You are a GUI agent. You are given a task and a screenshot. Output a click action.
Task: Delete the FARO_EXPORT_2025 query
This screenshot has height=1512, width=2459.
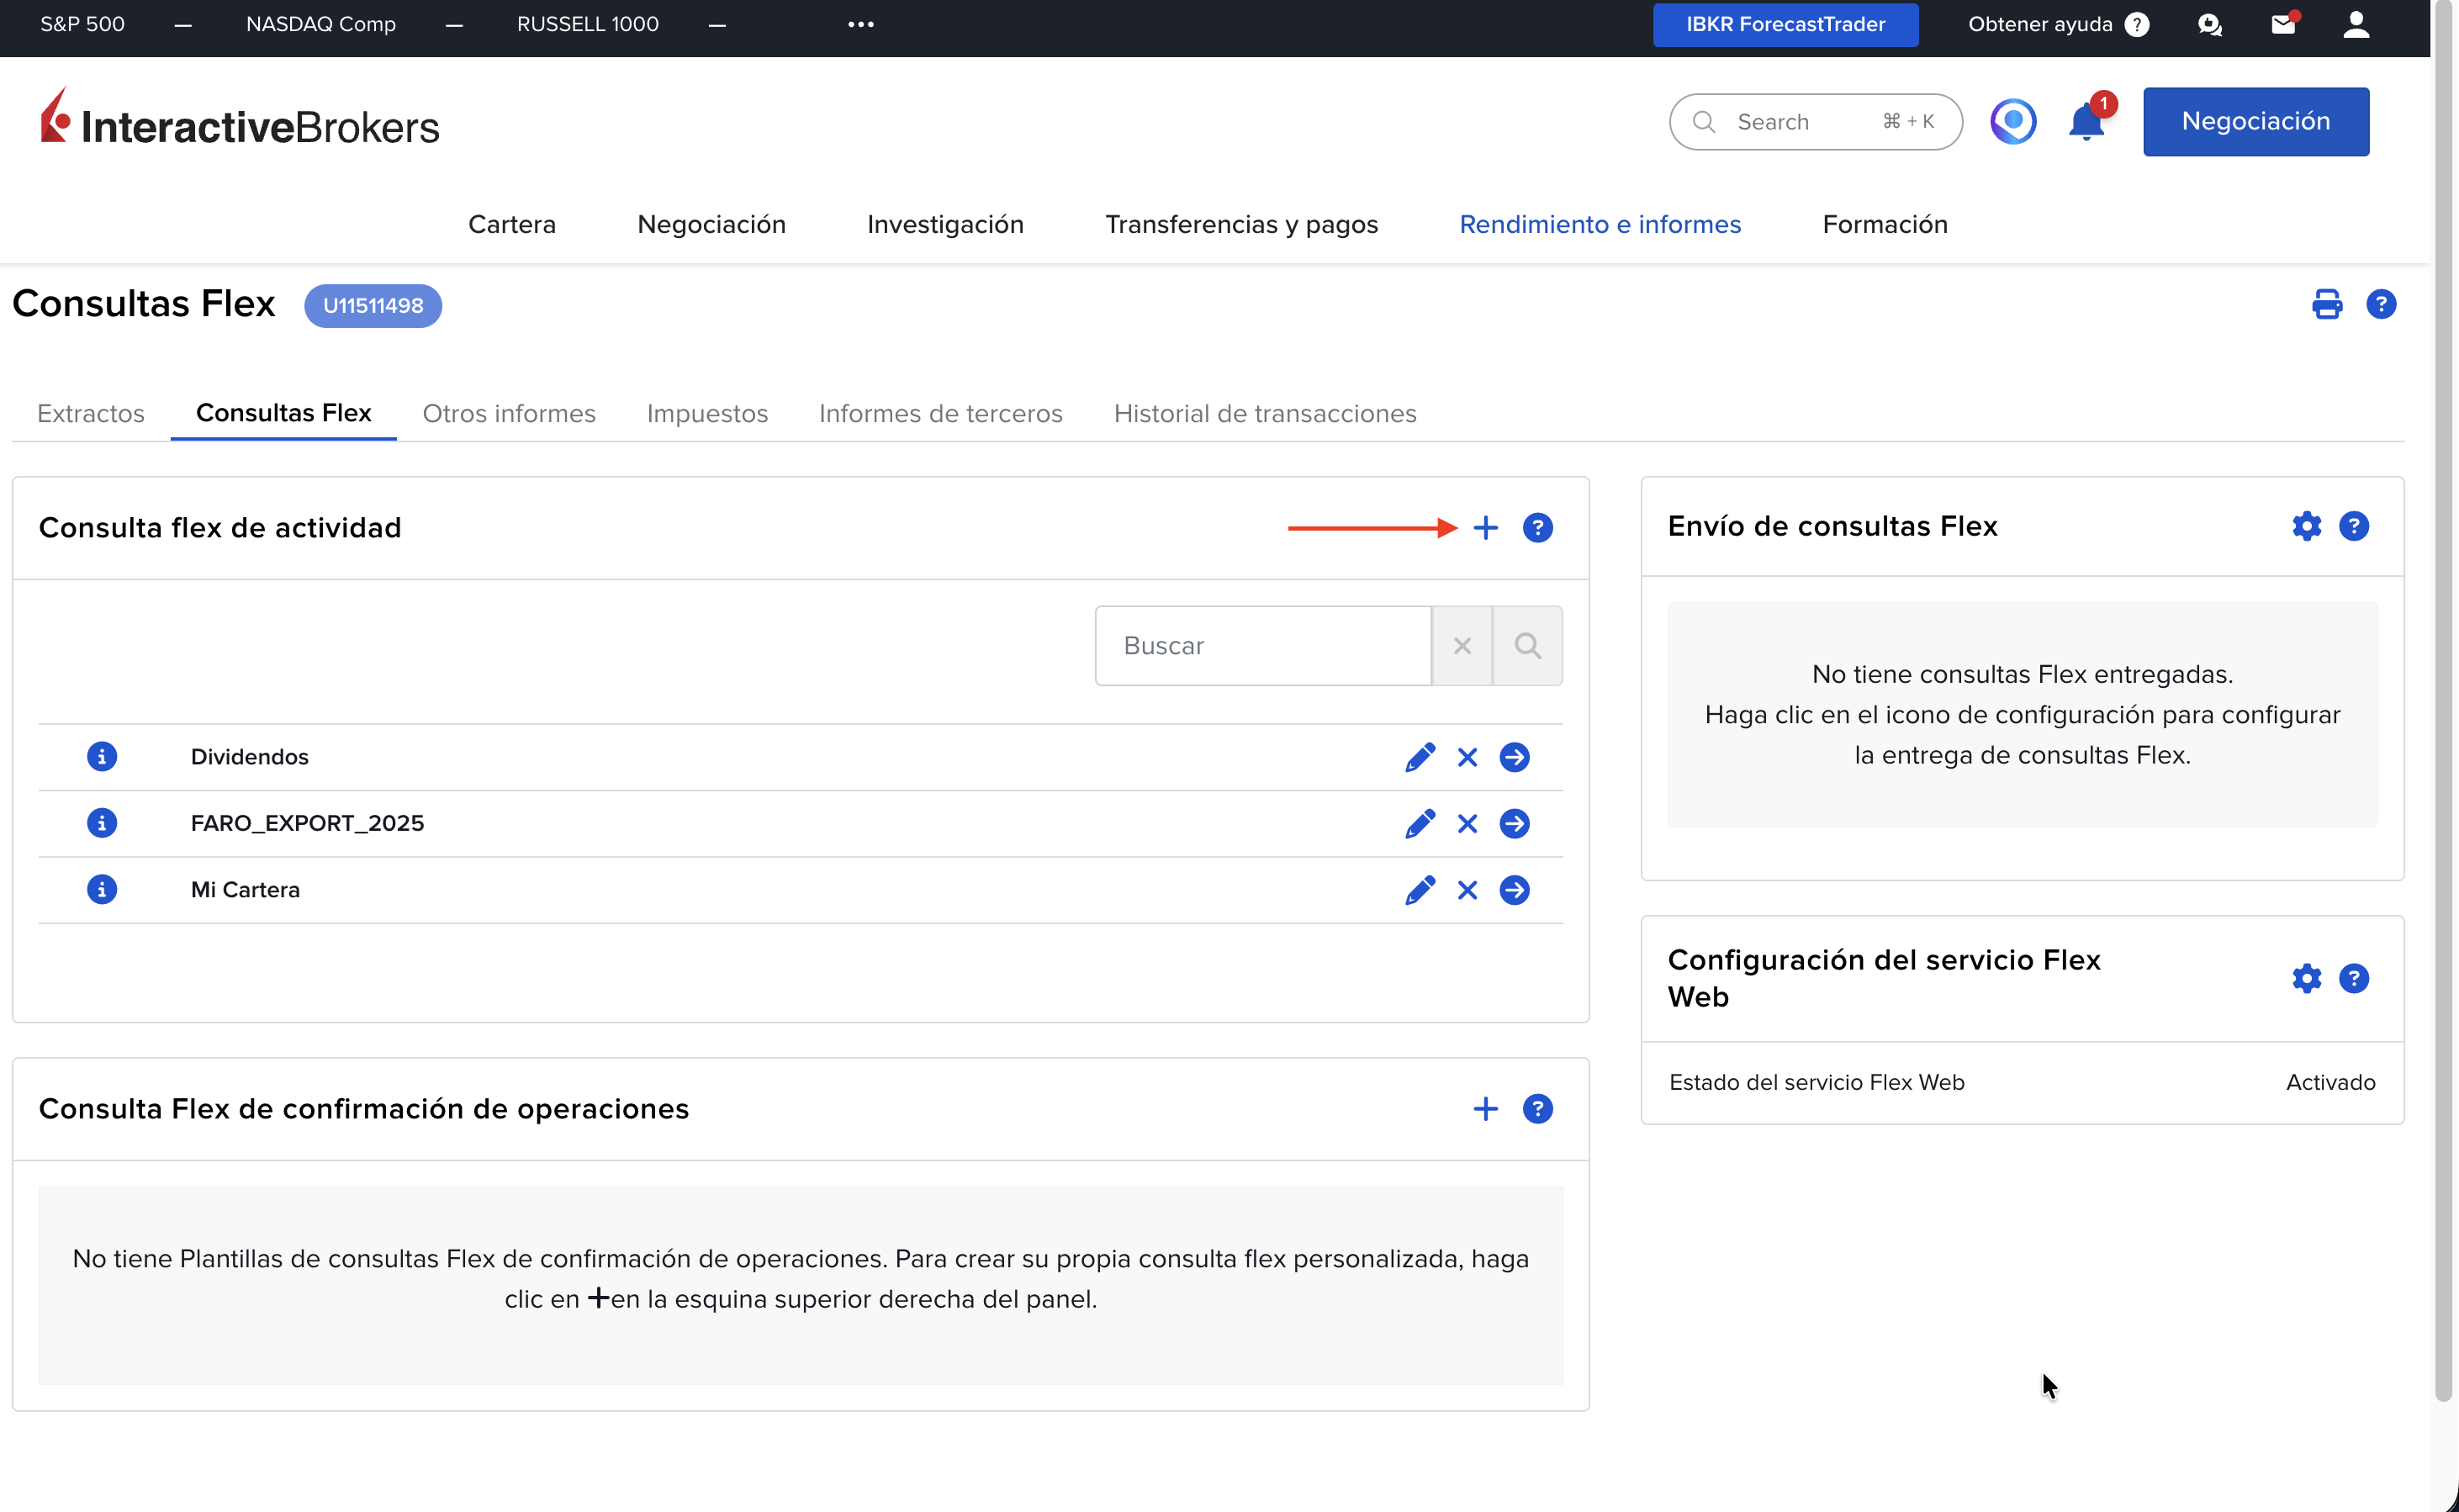click(x=1467, y=823)
